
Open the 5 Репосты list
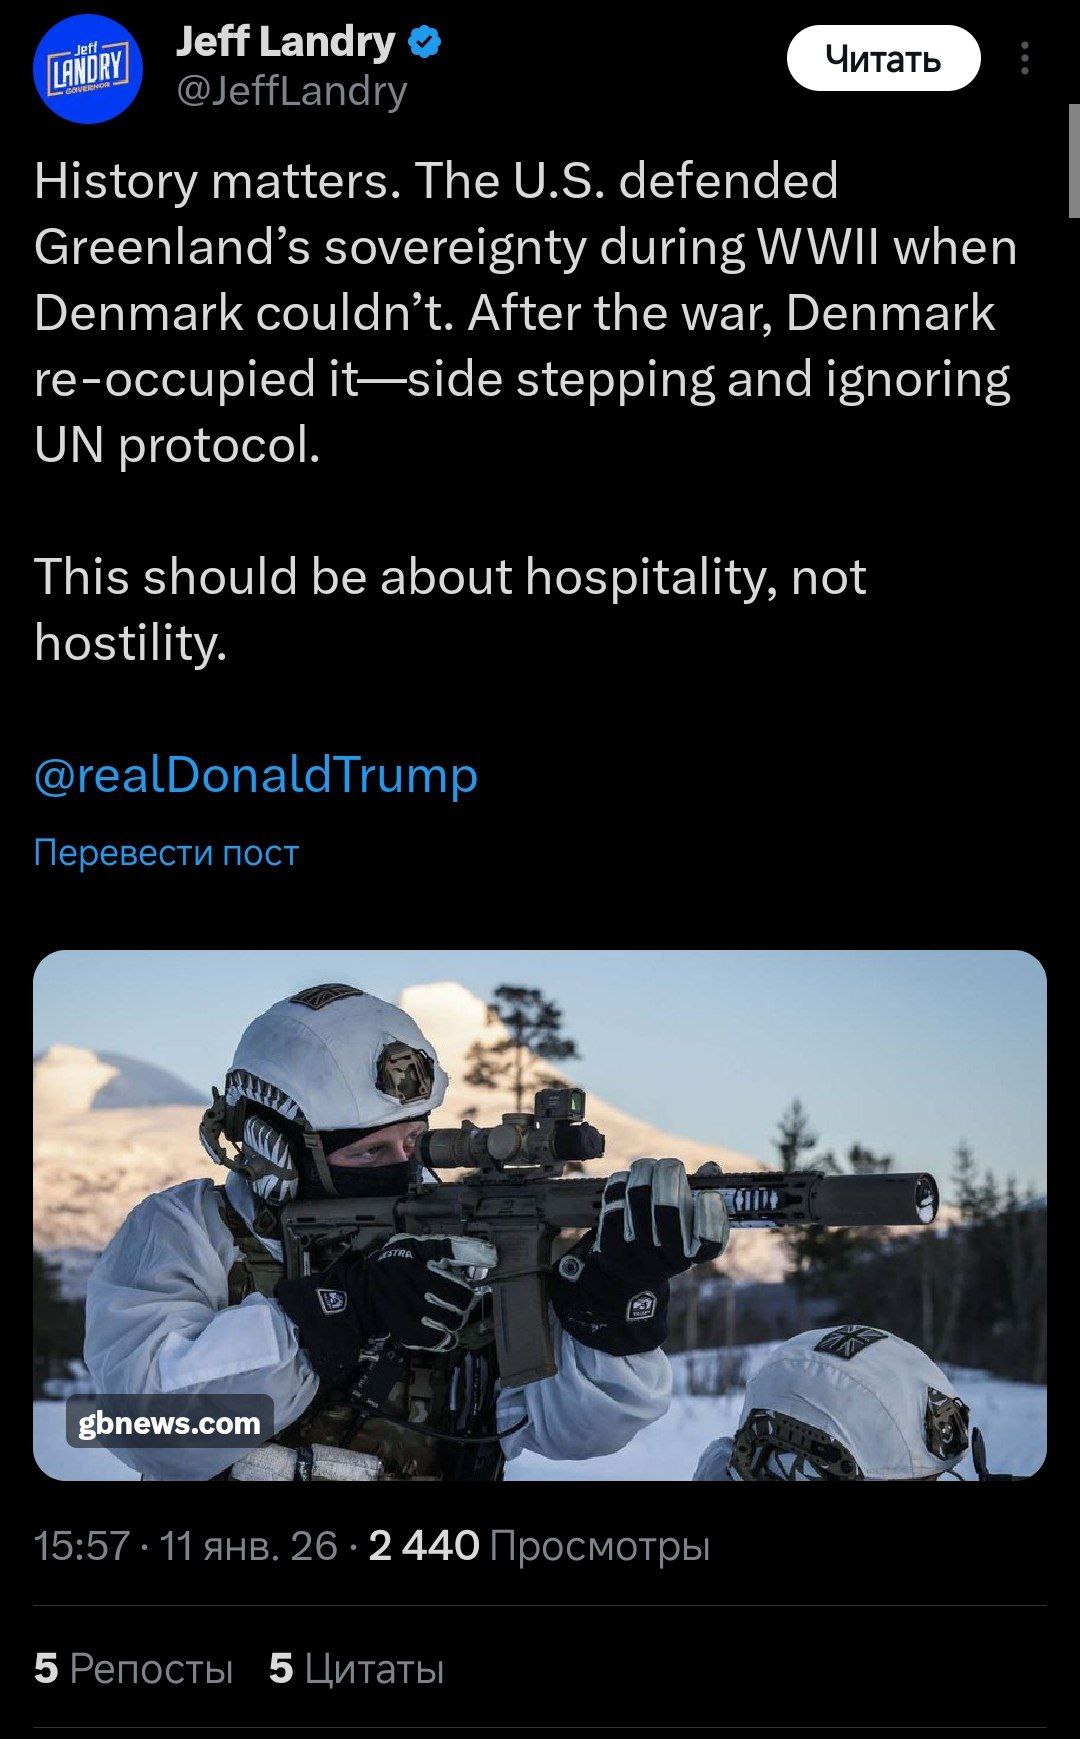tap(133, 1668)
